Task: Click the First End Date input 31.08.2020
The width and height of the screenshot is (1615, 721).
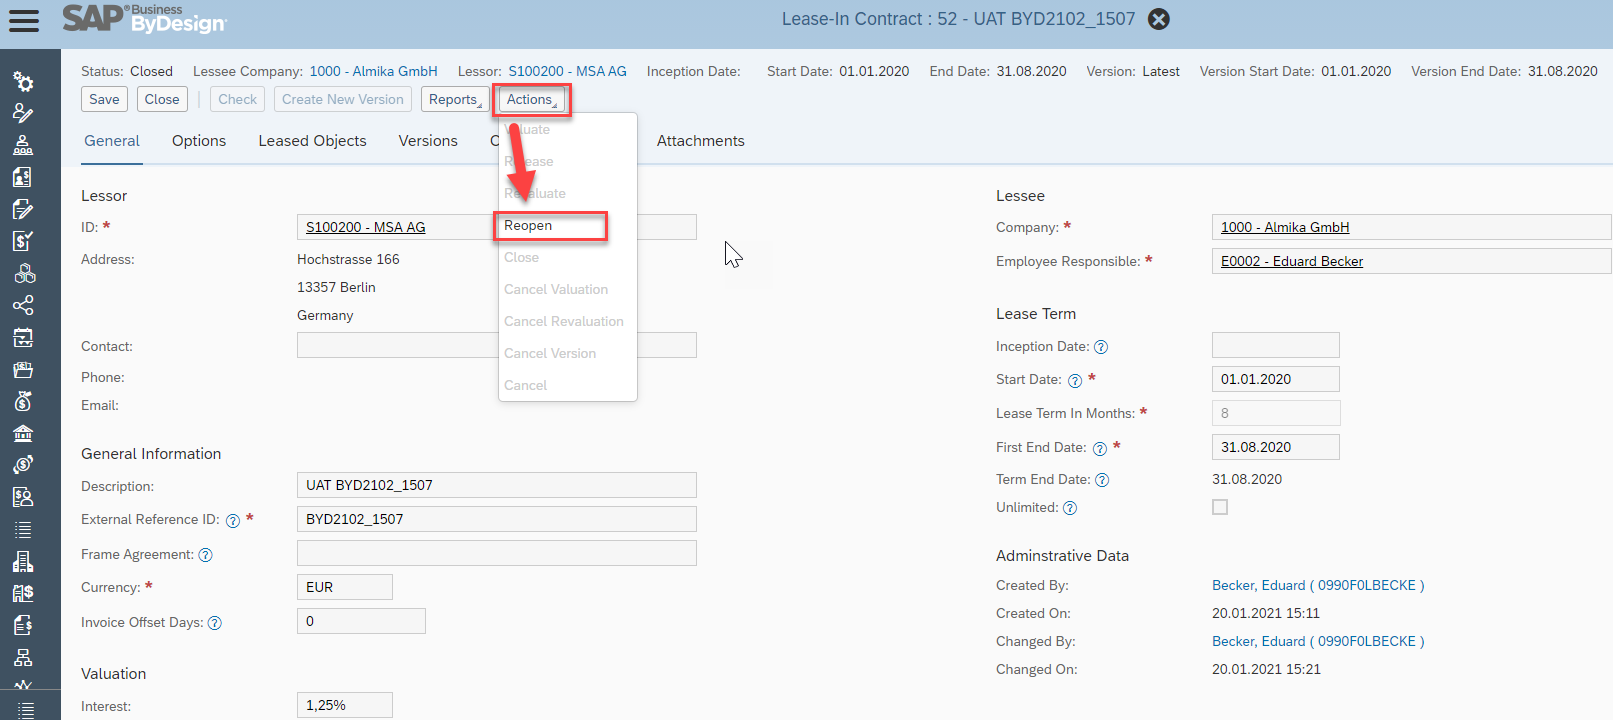Action: coord(1276,447)
